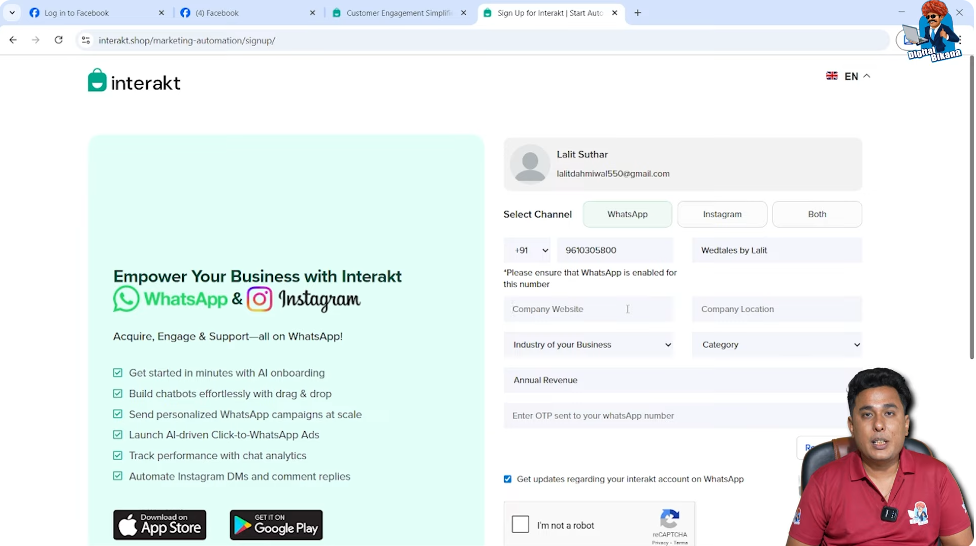976x546 pixels.
Task: Open the EN language selector
Action: pyautogui.click(x=848, y=76)
